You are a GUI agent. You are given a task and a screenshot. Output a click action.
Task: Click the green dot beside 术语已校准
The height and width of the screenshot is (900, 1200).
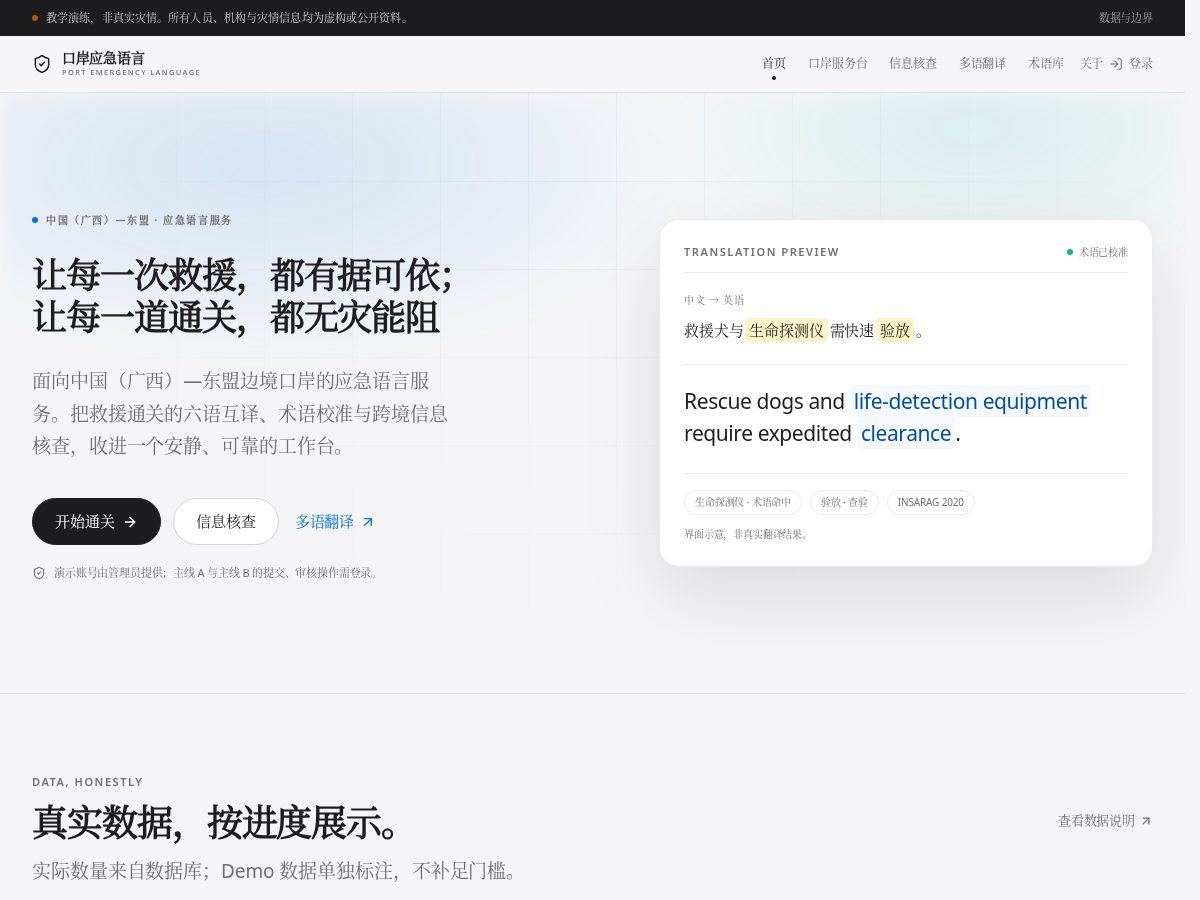[1070, 252]
